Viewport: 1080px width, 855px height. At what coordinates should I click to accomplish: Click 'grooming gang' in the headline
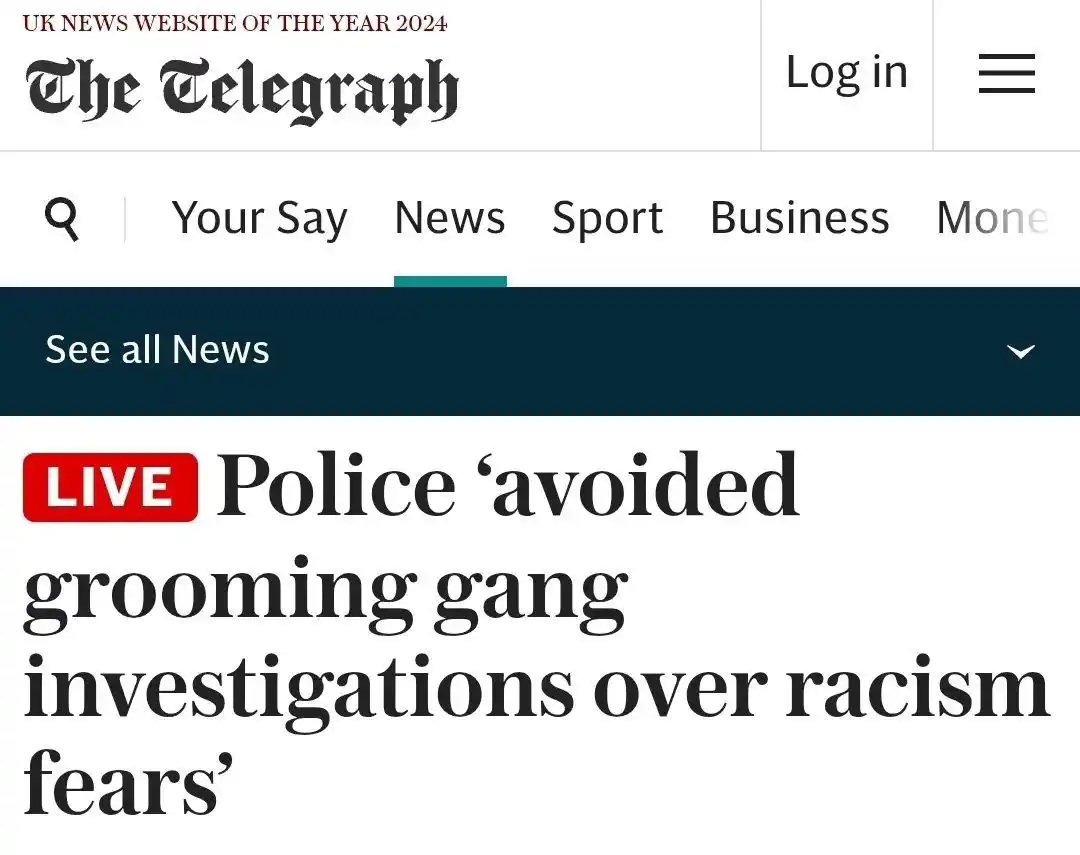(x=325, y=594)
